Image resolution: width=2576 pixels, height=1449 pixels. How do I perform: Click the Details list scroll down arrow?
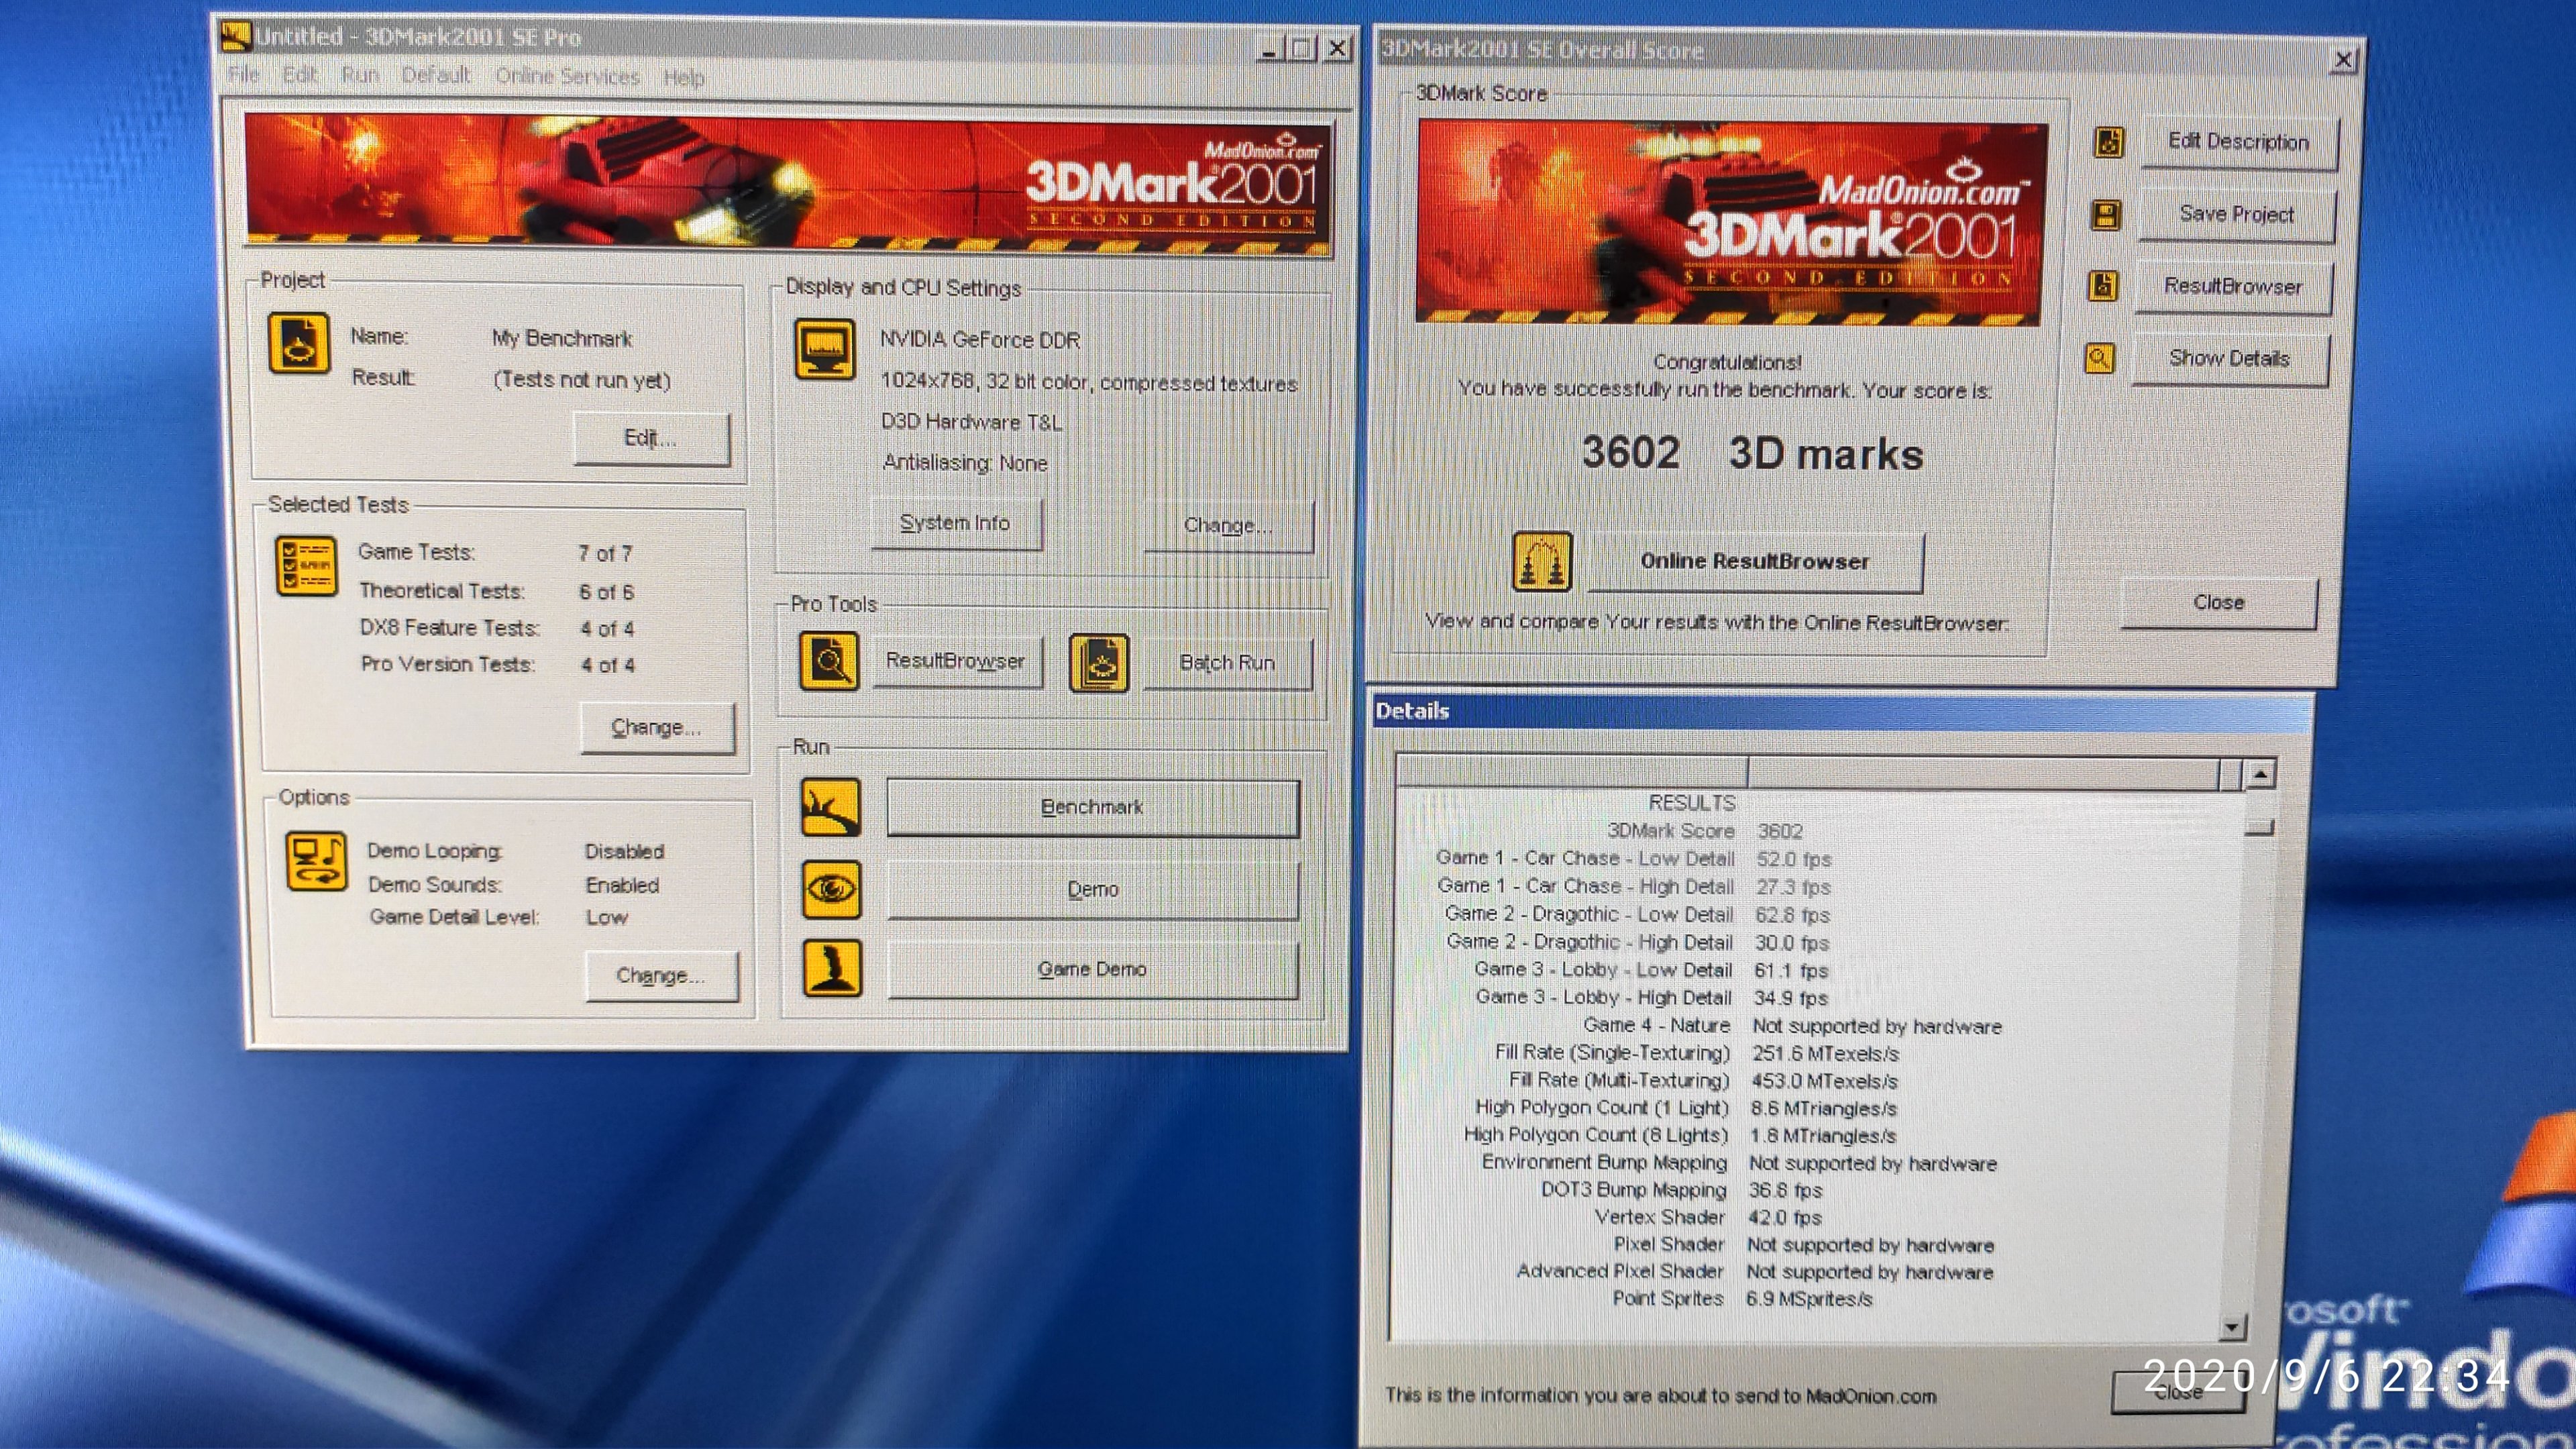[2233, 1328]
